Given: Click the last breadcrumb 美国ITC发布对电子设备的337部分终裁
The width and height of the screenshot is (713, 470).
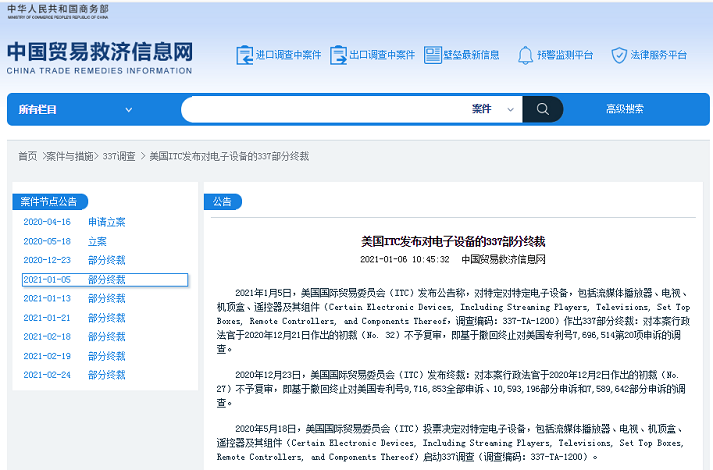Looking at the screenshot, I should 229,156.
